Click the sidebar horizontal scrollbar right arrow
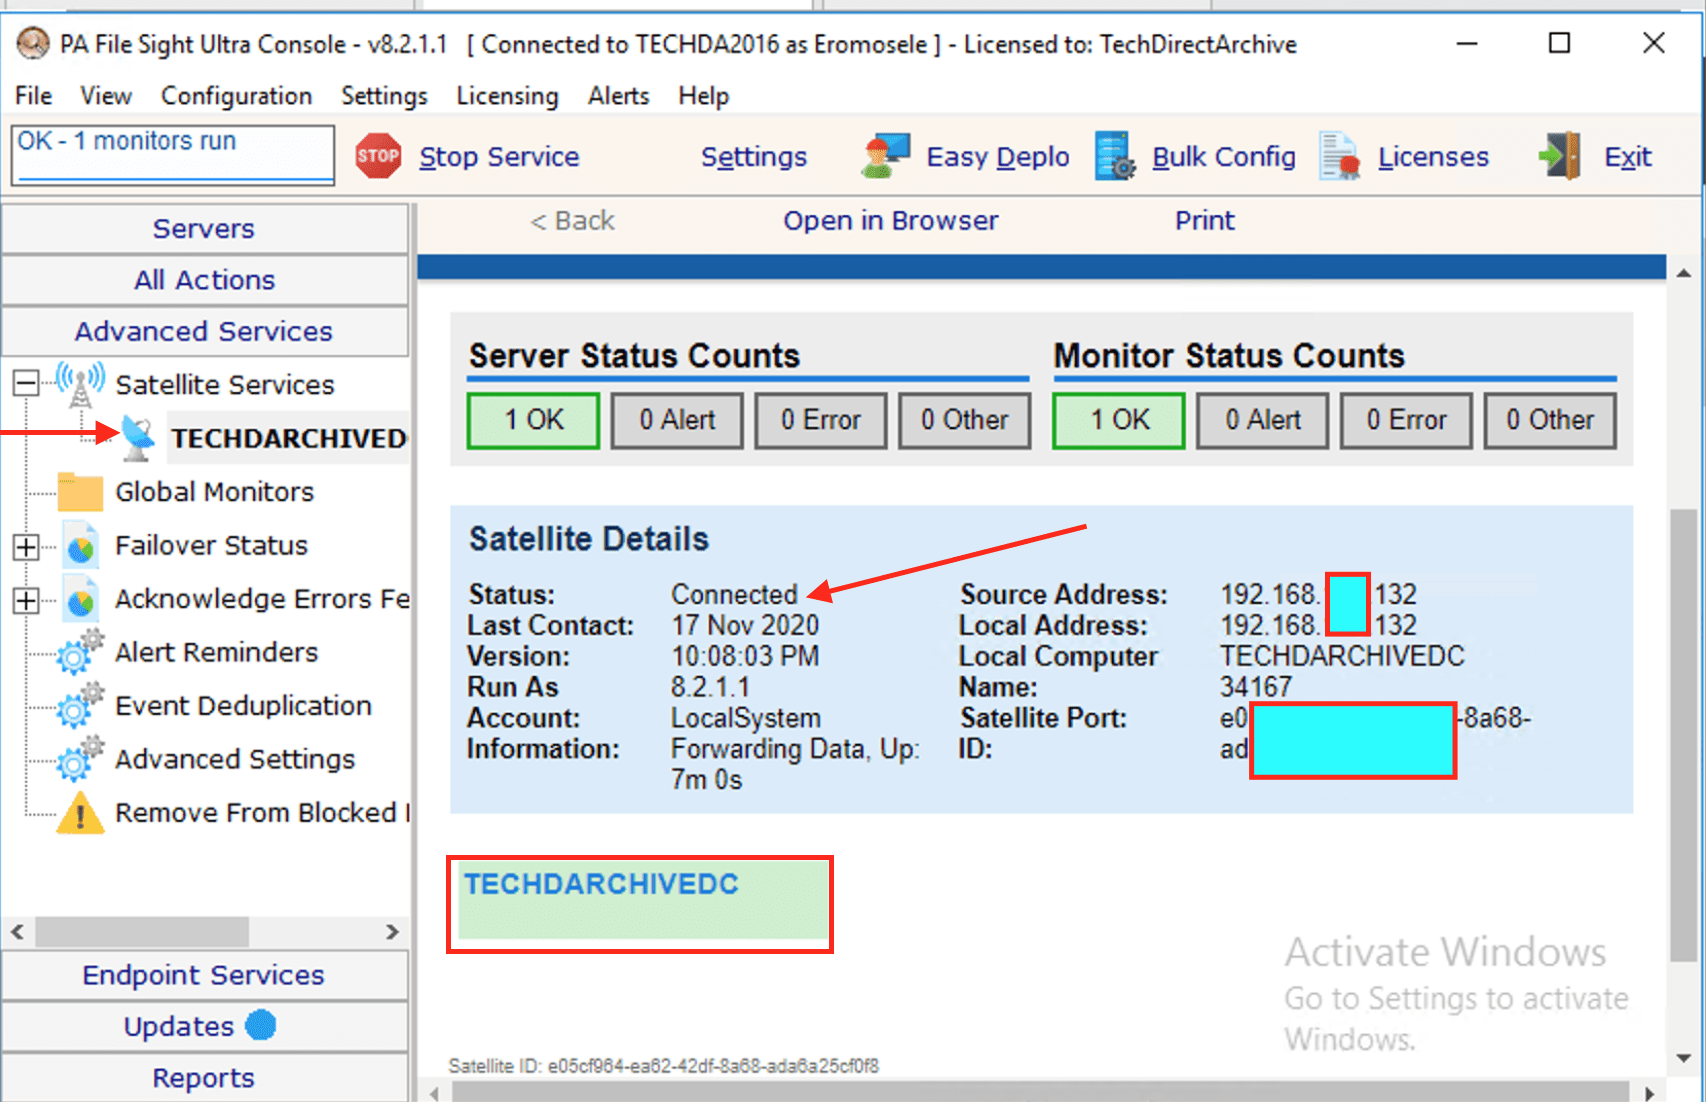The width and height of the screenshot is (1706, 1102). (392, 932)
